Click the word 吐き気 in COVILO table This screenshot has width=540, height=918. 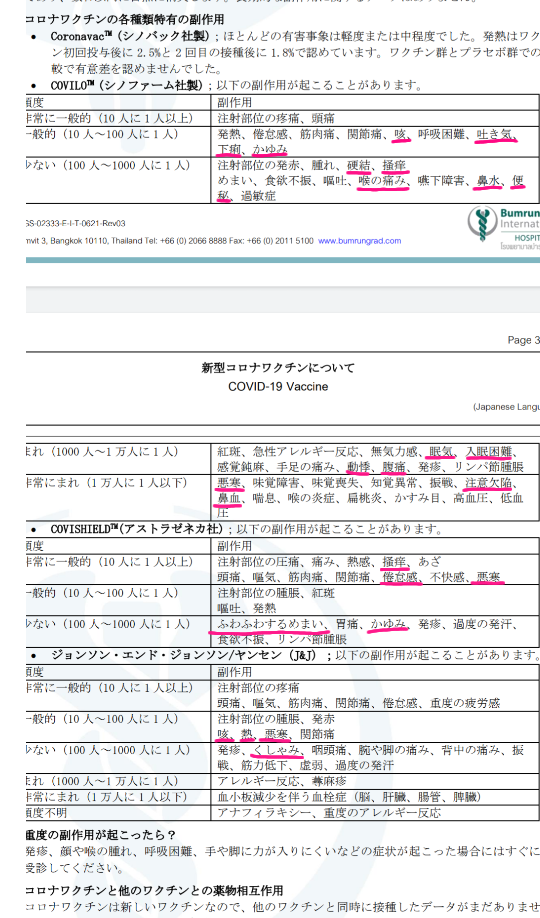(494, 134)
